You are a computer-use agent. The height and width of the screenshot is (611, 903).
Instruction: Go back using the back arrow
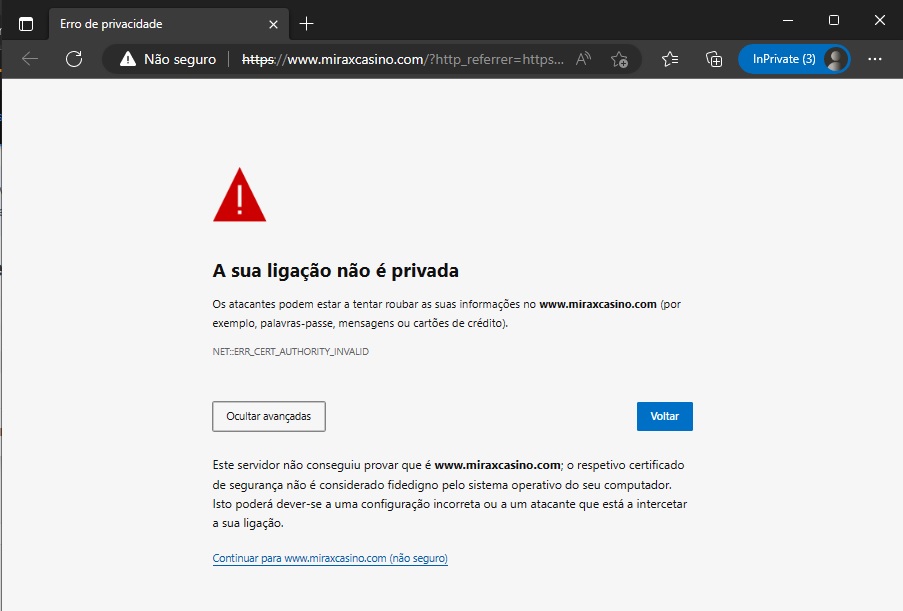click(x=30, y=59)
